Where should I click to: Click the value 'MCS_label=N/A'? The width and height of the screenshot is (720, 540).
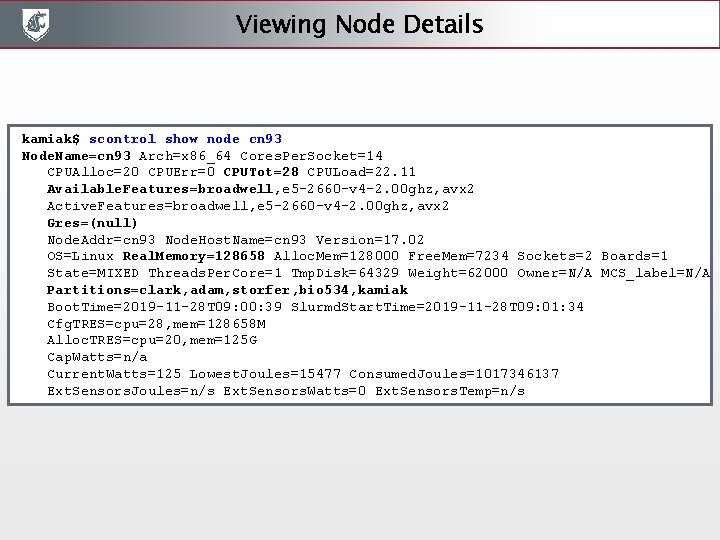click(656, 273)
